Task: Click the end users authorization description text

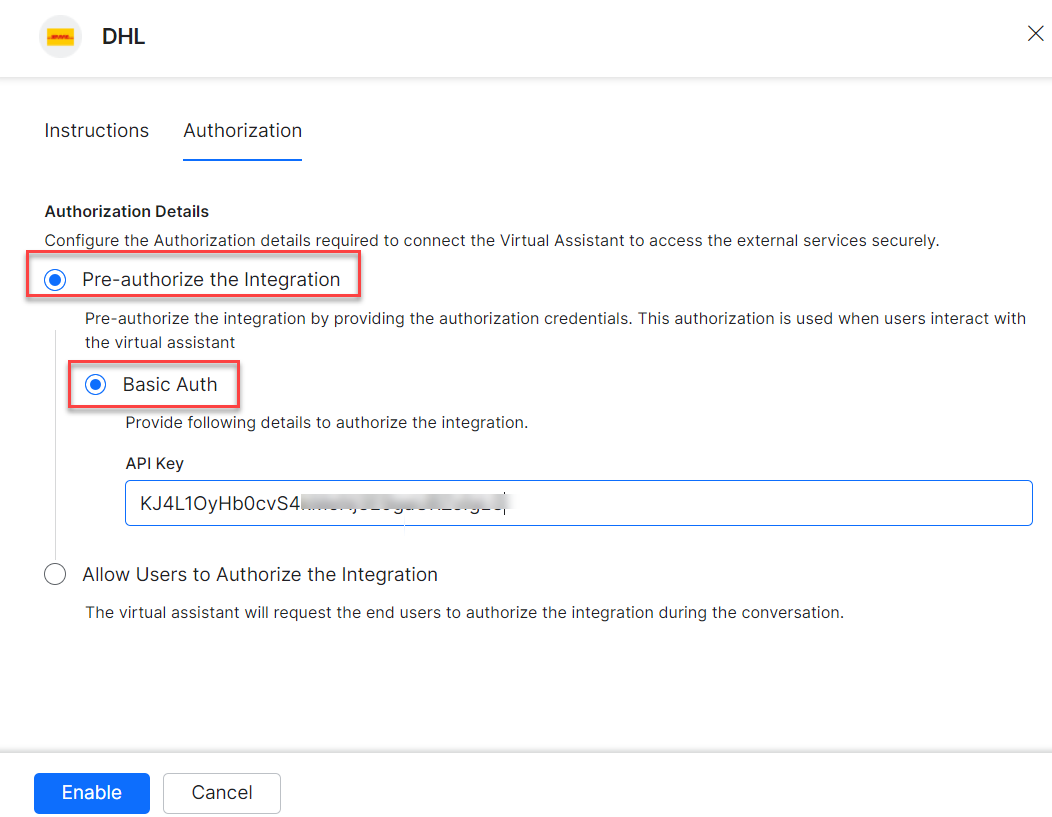Action: pyautogui.click(x=464, y=613)
